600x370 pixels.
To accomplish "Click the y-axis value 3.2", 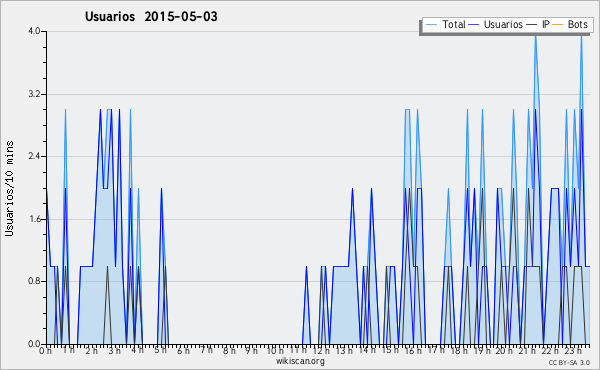I will point(34,94).
